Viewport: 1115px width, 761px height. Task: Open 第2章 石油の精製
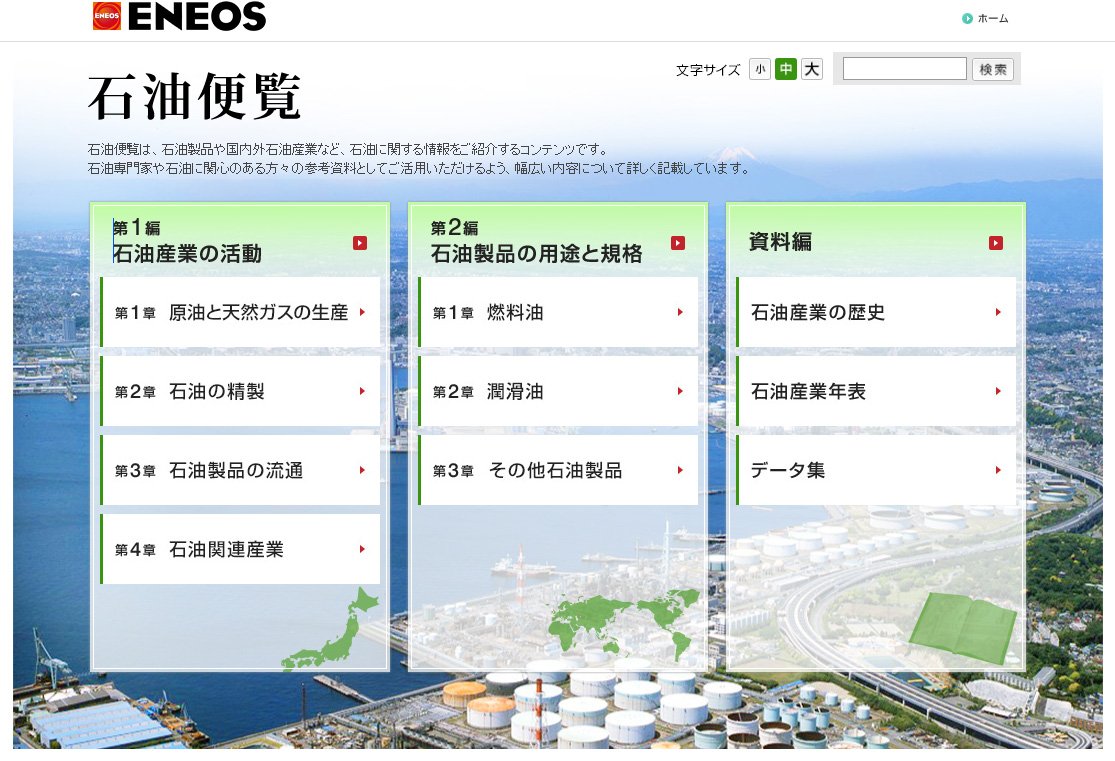tap(240, 391)
